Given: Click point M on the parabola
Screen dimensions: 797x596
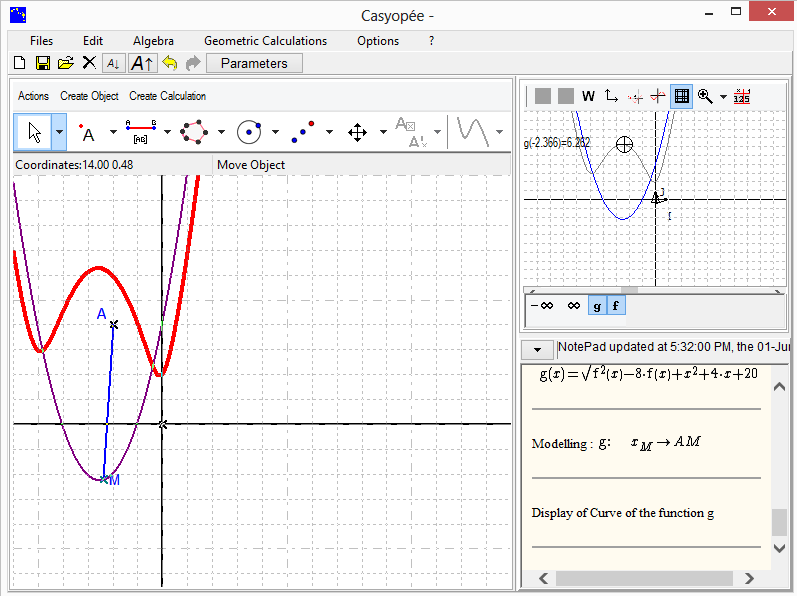Looking at the screenshot, I should tap(104, 479).
